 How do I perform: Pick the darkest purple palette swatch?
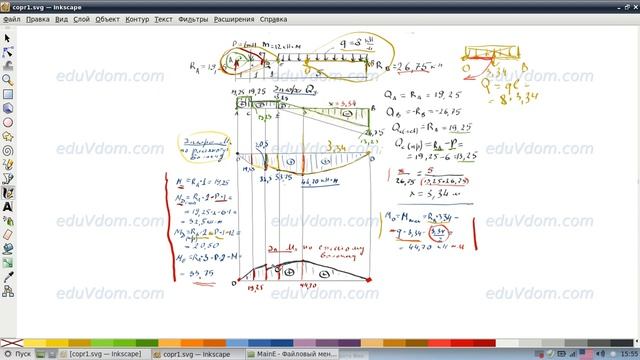click(x=349, y=343)
